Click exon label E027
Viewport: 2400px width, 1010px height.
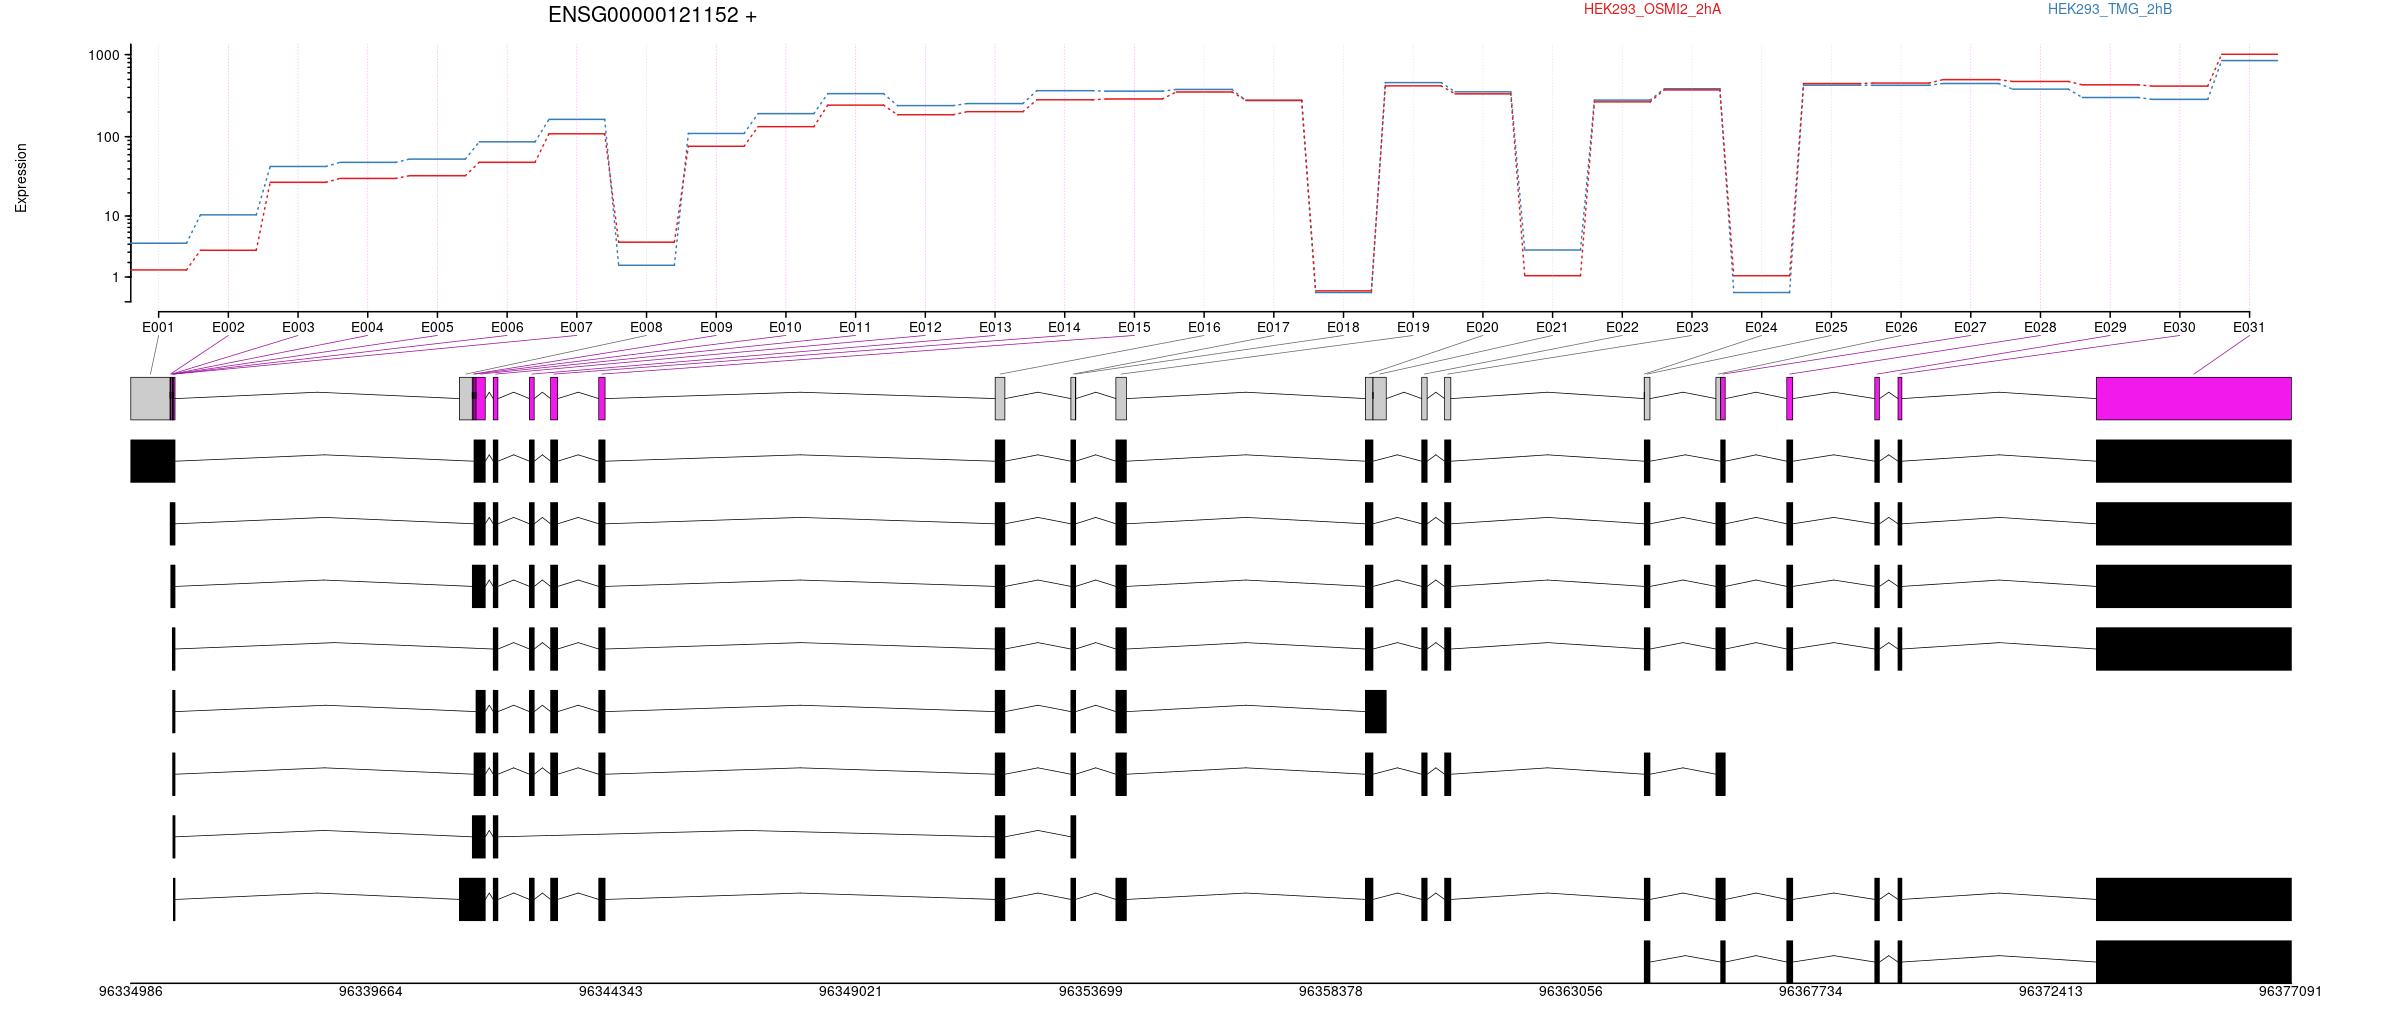(x=1970, y=327)
